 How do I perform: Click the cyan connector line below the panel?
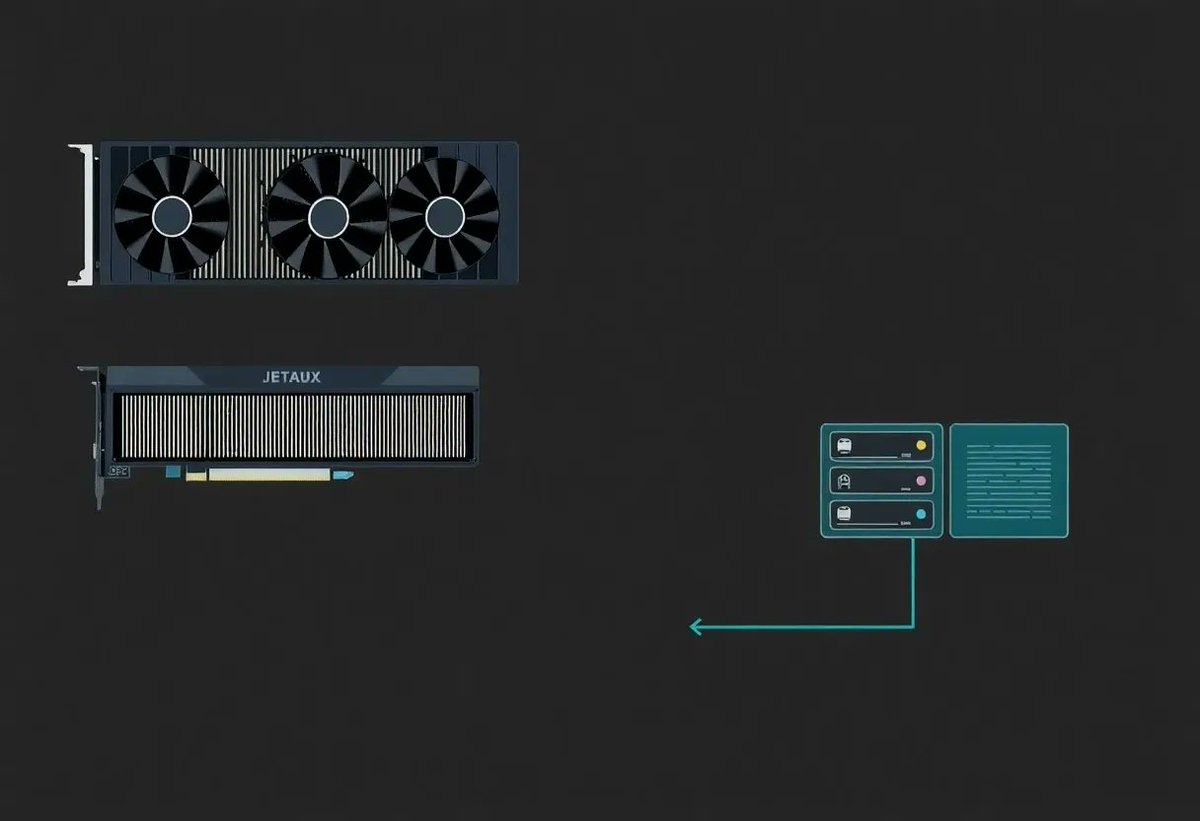(915, 585)
